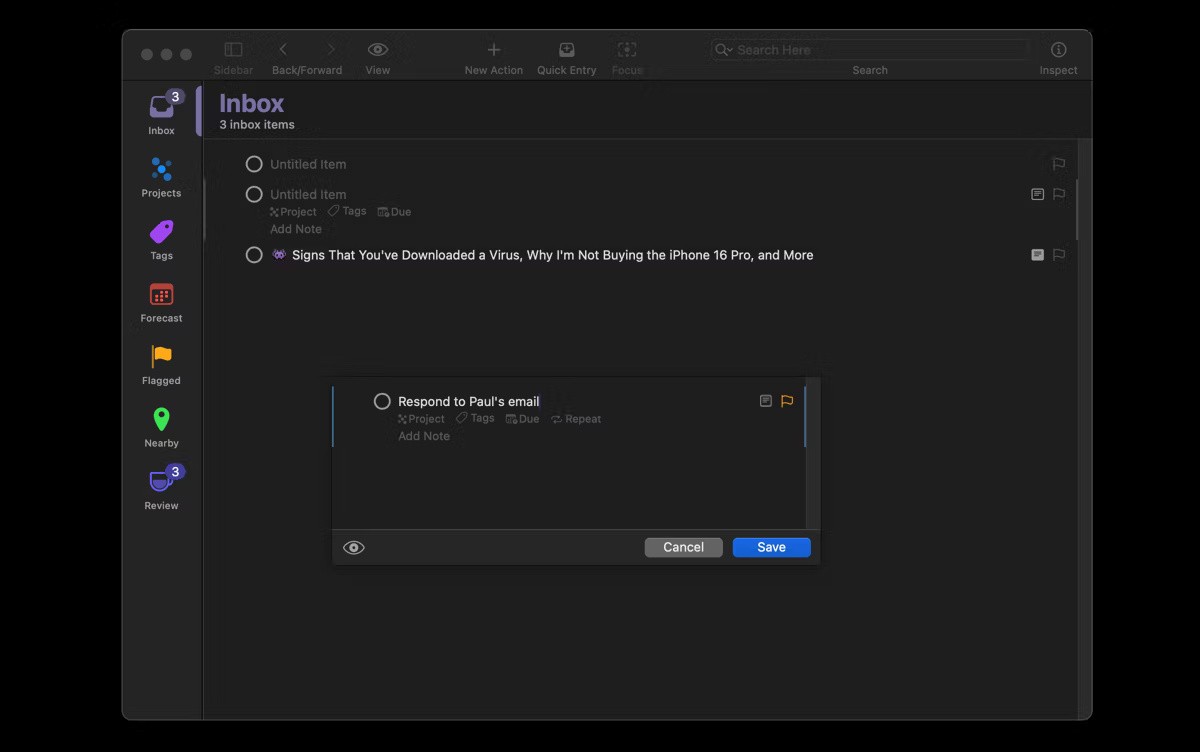Viewport: 1200px width, 752px height.
Task: Flag the second Untitled Item
Action: tap(1059, 194)
